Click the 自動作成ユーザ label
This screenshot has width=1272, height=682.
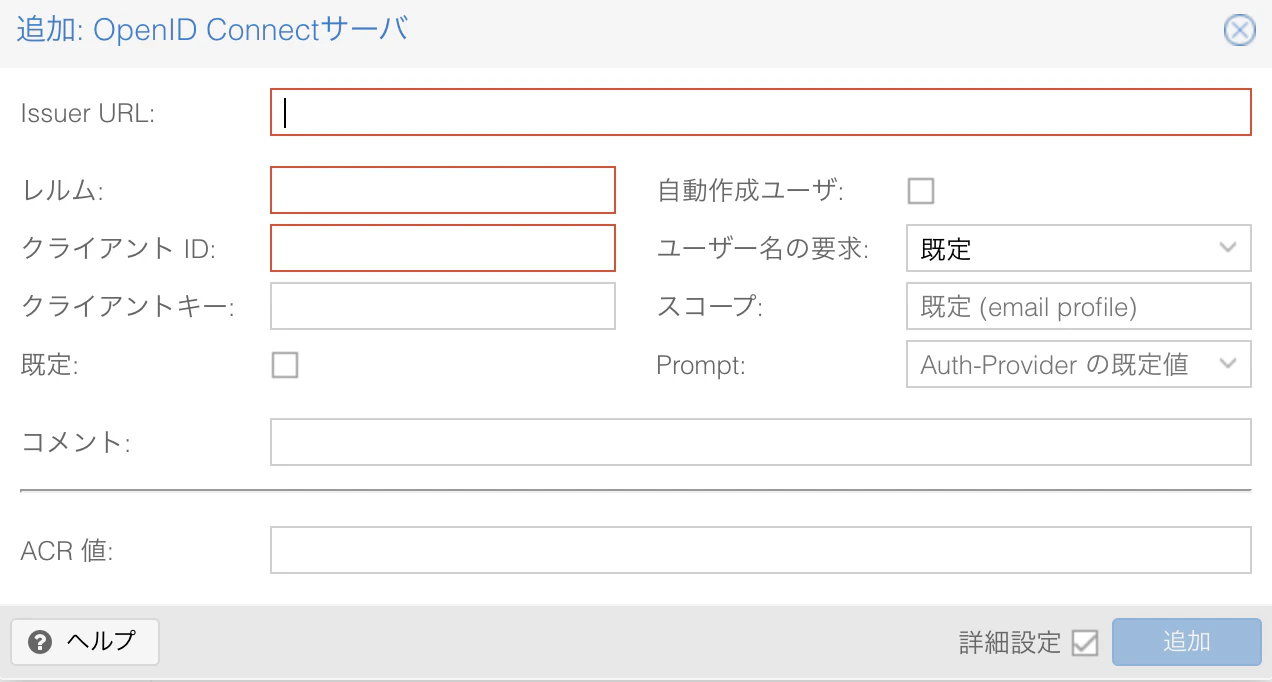click(751, 190)
